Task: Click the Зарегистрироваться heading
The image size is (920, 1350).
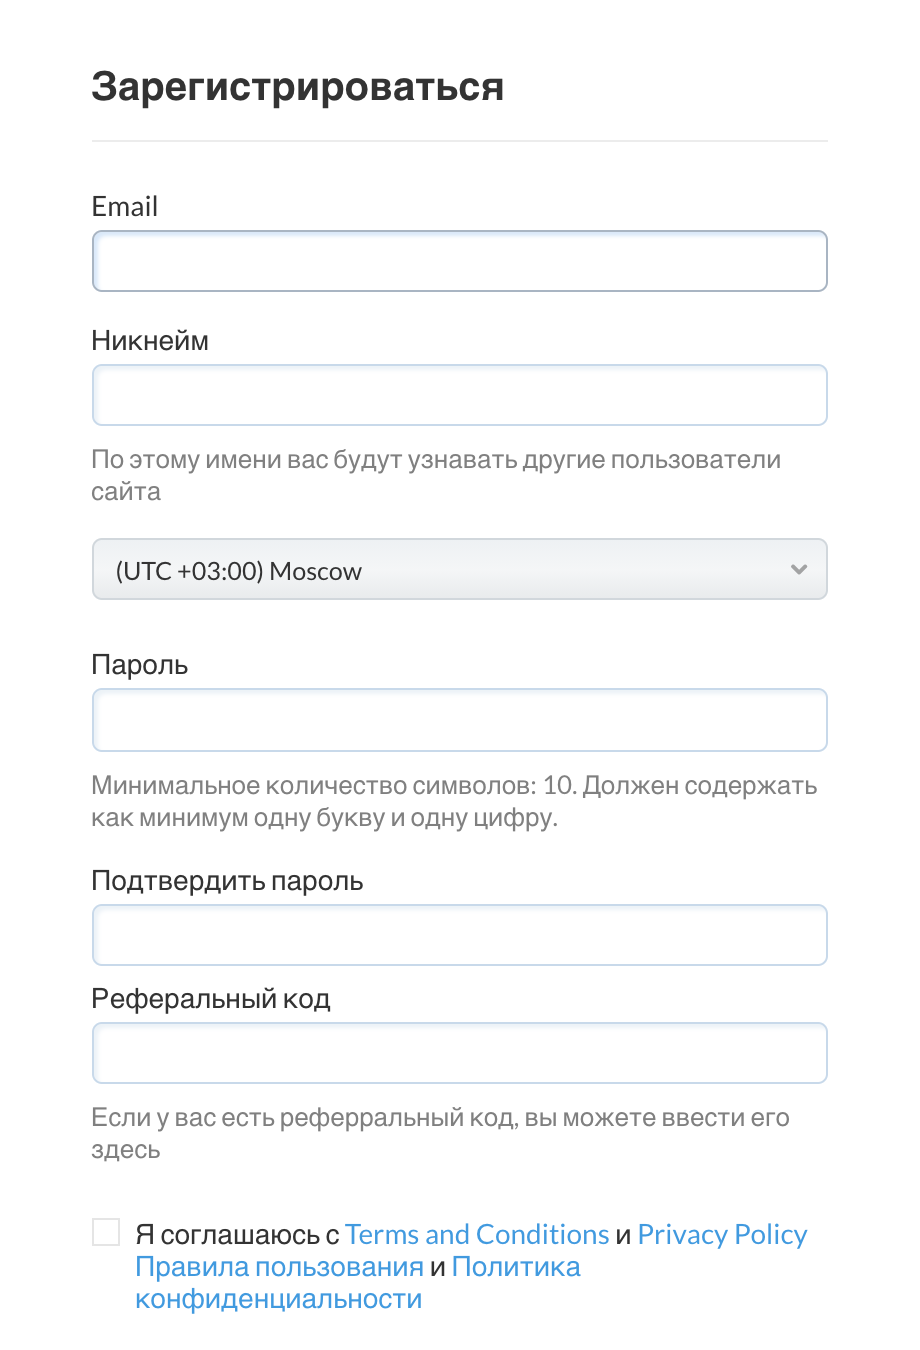Action: pyautogui.click(x=298, y=87)
